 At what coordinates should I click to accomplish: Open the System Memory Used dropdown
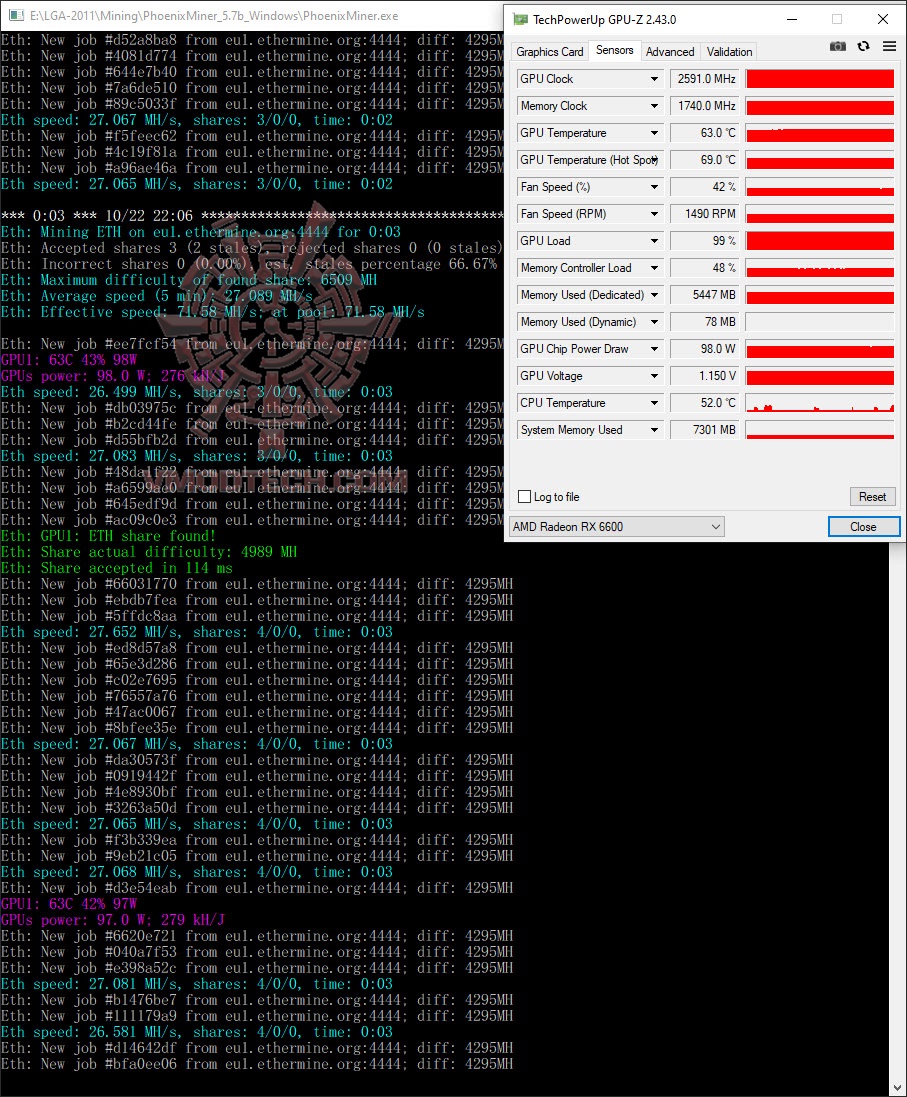pyautogui.click(x=654, y=430)
